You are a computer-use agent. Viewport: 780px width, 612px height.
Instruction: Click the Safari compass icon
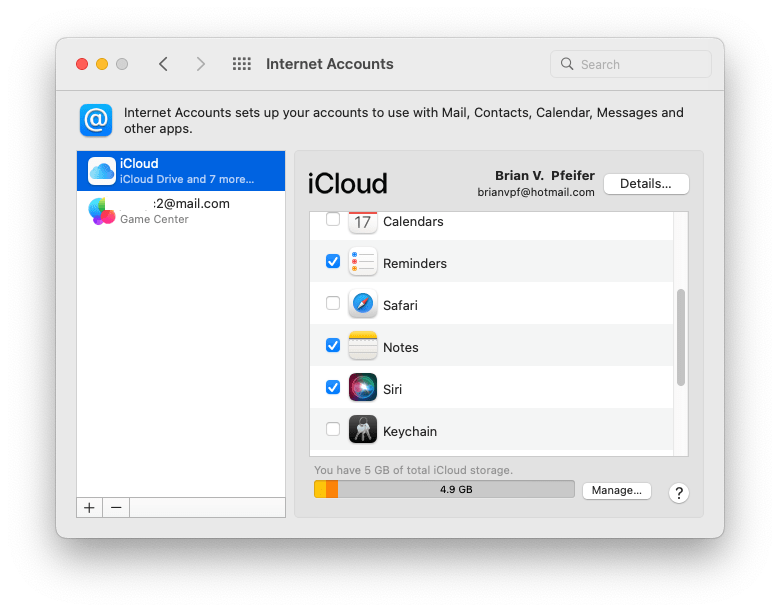(x=362, y=305)
